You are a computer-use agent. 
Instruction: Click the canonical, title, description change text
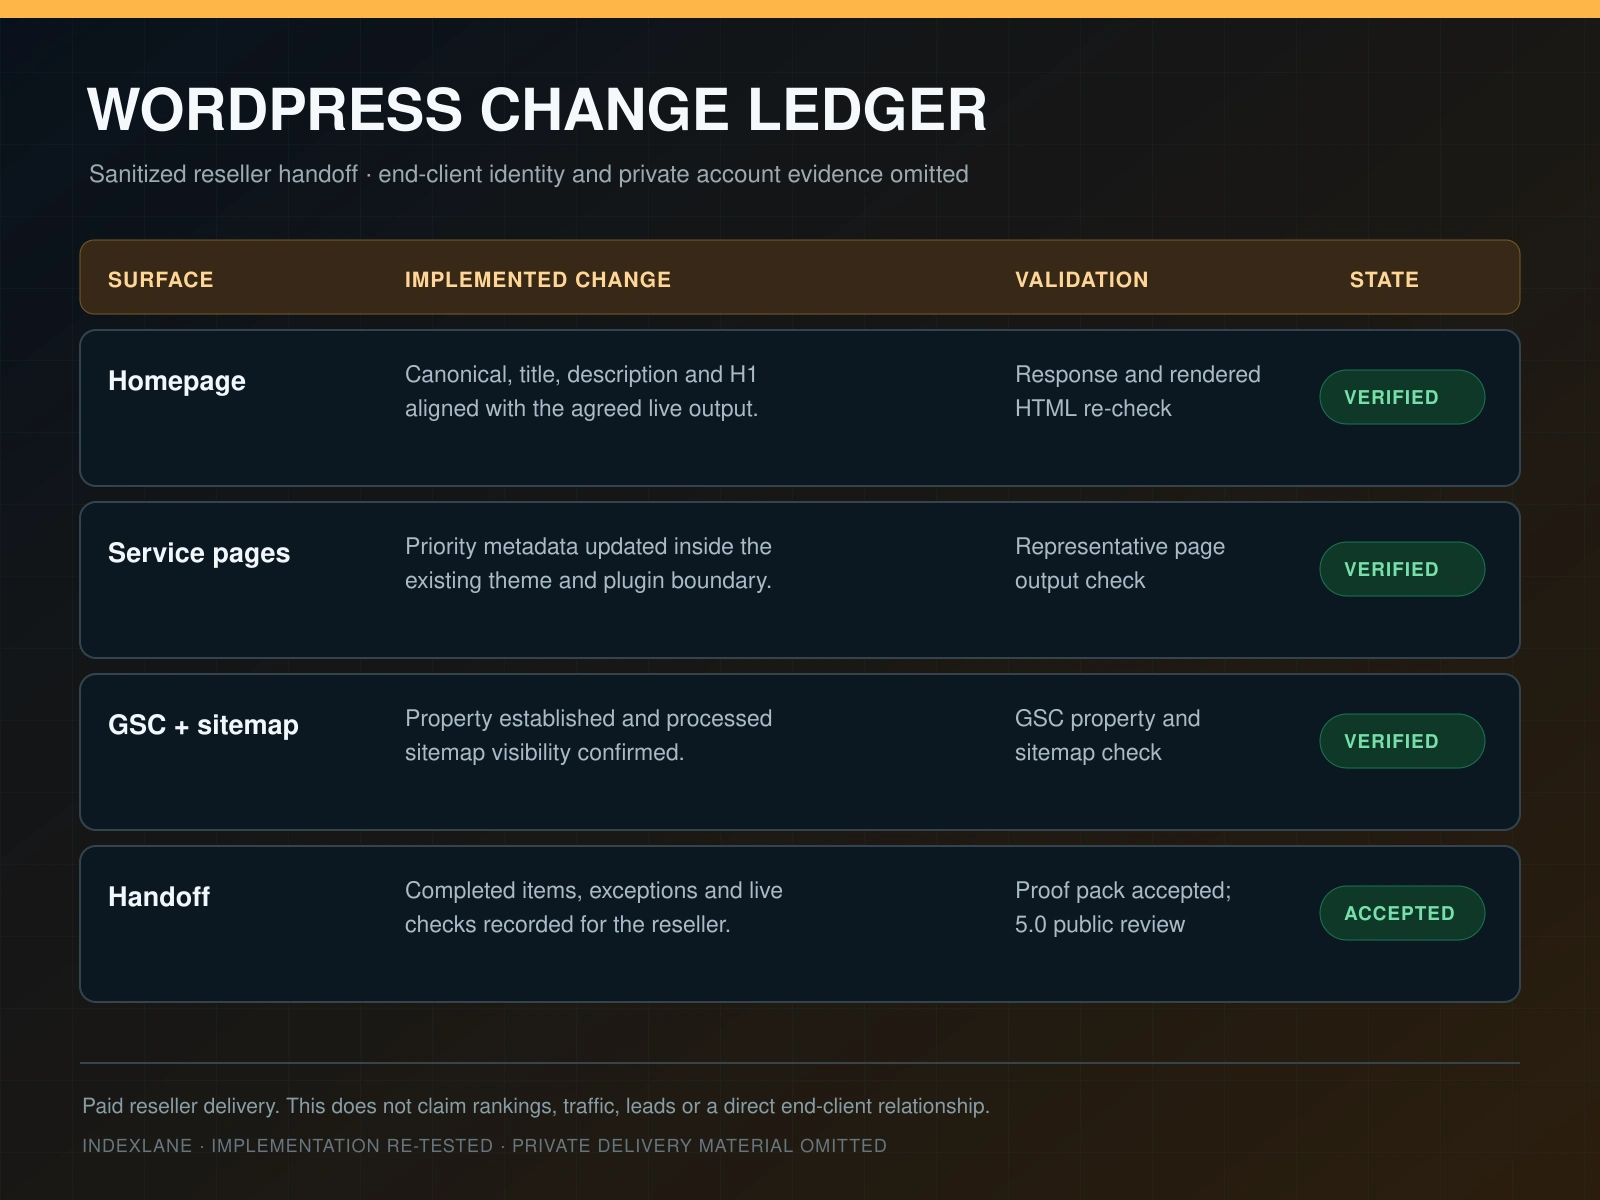[582, 391]
